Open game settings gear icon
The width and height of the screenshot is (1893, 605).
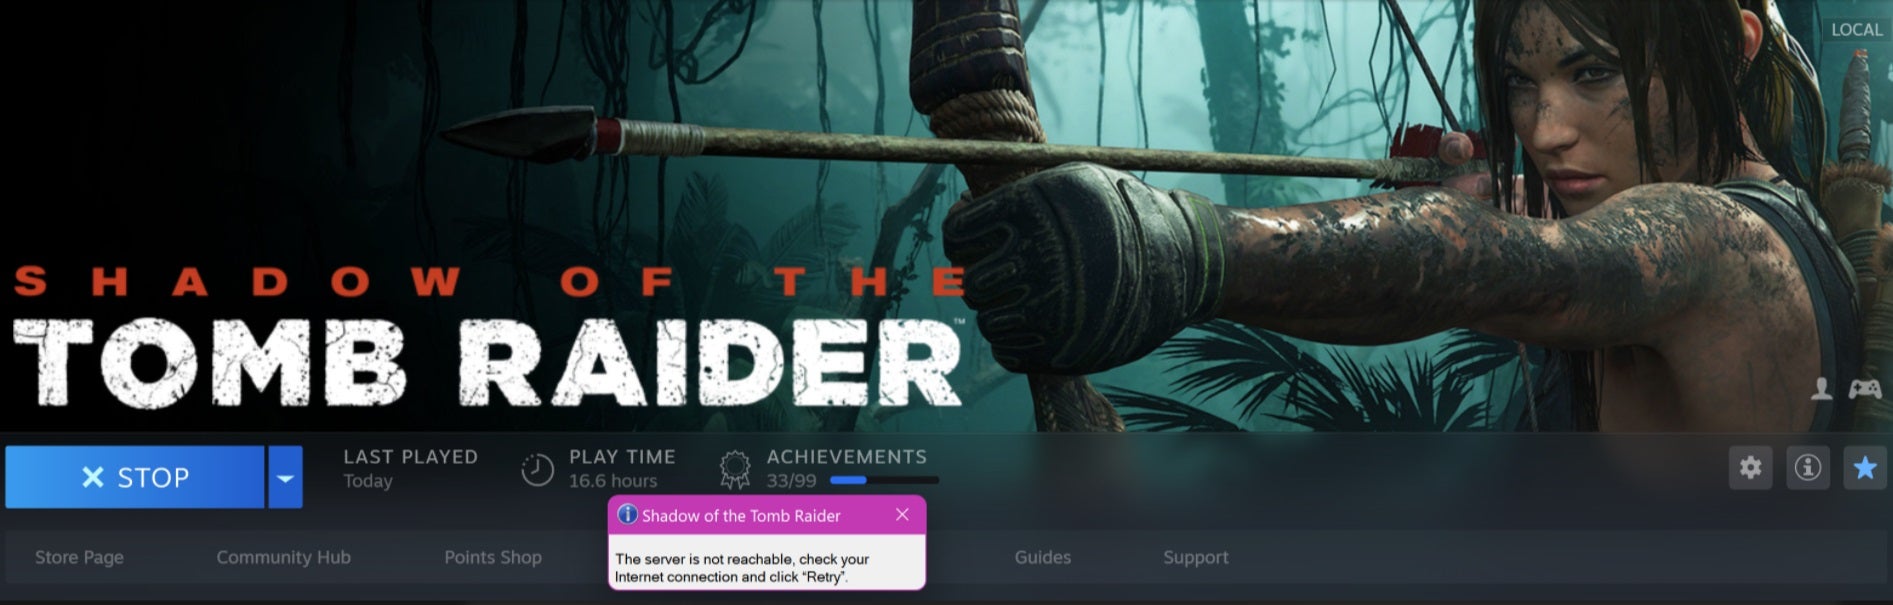[1750, 467]
